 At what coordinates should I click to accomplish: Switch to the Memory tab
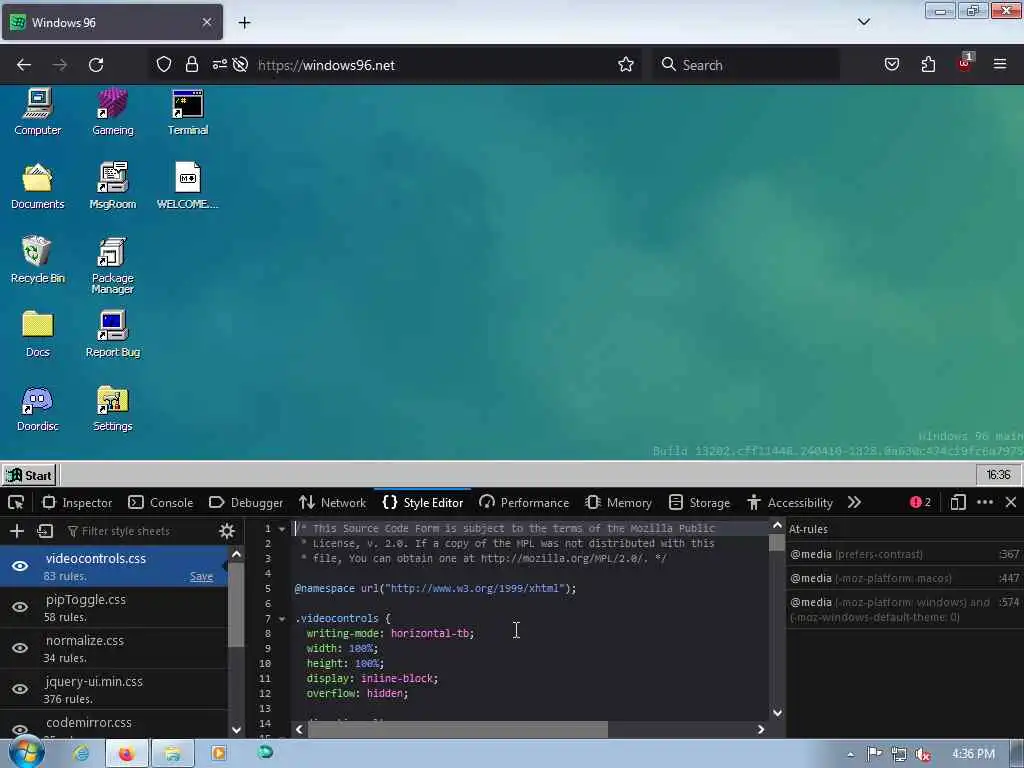click(x=619, y=502)
